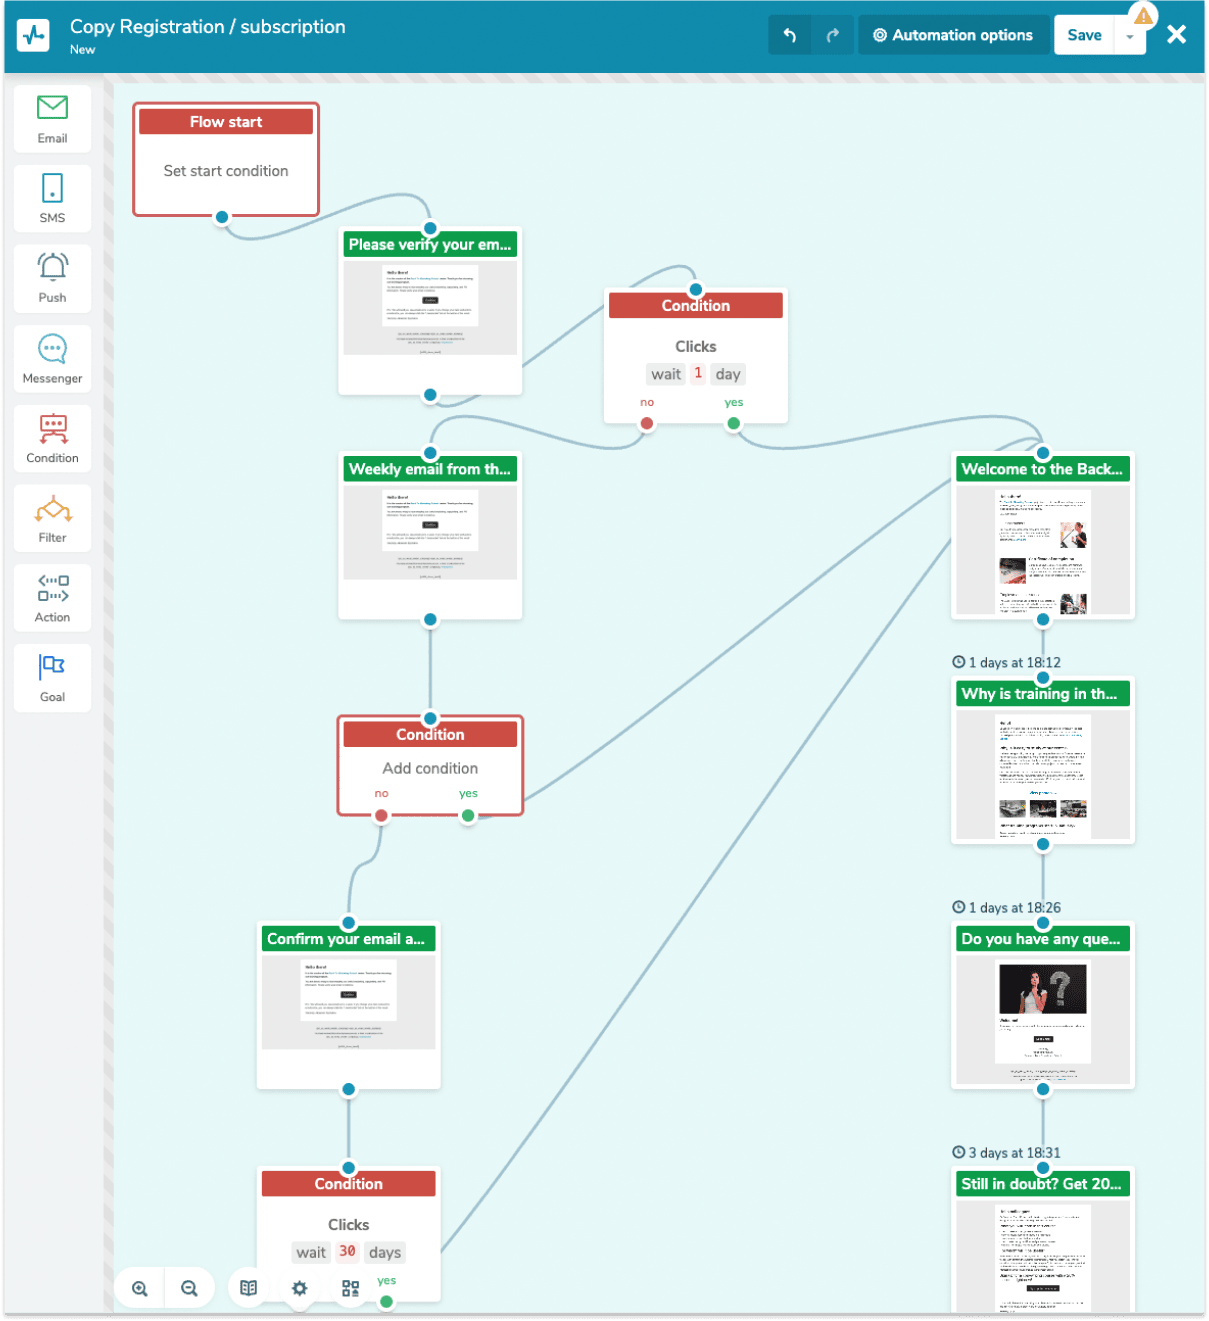Image resolution: width=1209 pixels, height=1321 pixels.
Task: Save the Copy Registration flow
Action: tap(1084, 34)
